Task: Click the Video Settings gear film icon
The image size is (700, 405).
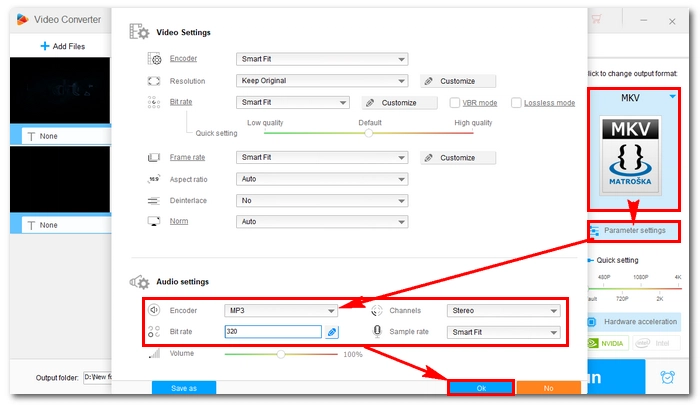Action: (139, 32)
